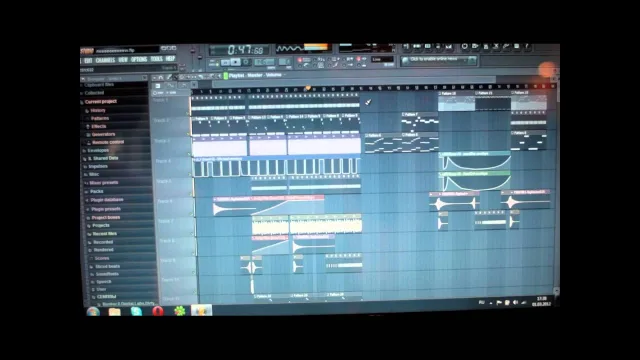
Task: Expand the Mixer presets folder
Action: pyautogui.click(x=103, y=183)
